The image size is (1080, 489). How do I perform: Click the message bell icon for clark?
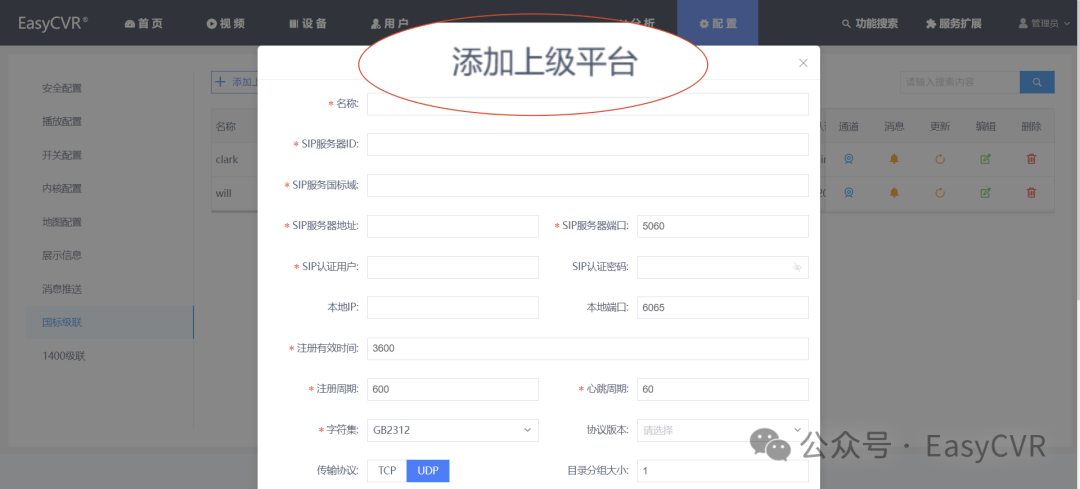tap(894, 159)
